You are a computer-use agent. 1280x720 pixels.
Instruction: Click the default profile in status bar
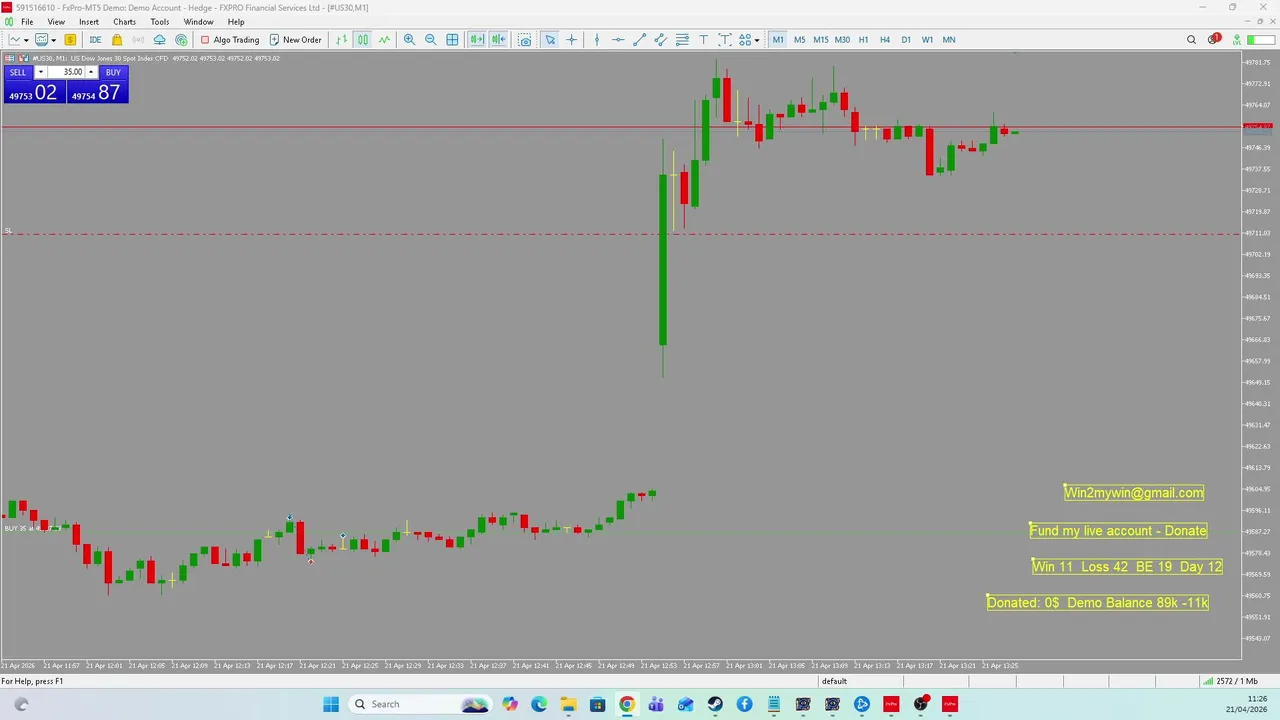tap(834, 681)
